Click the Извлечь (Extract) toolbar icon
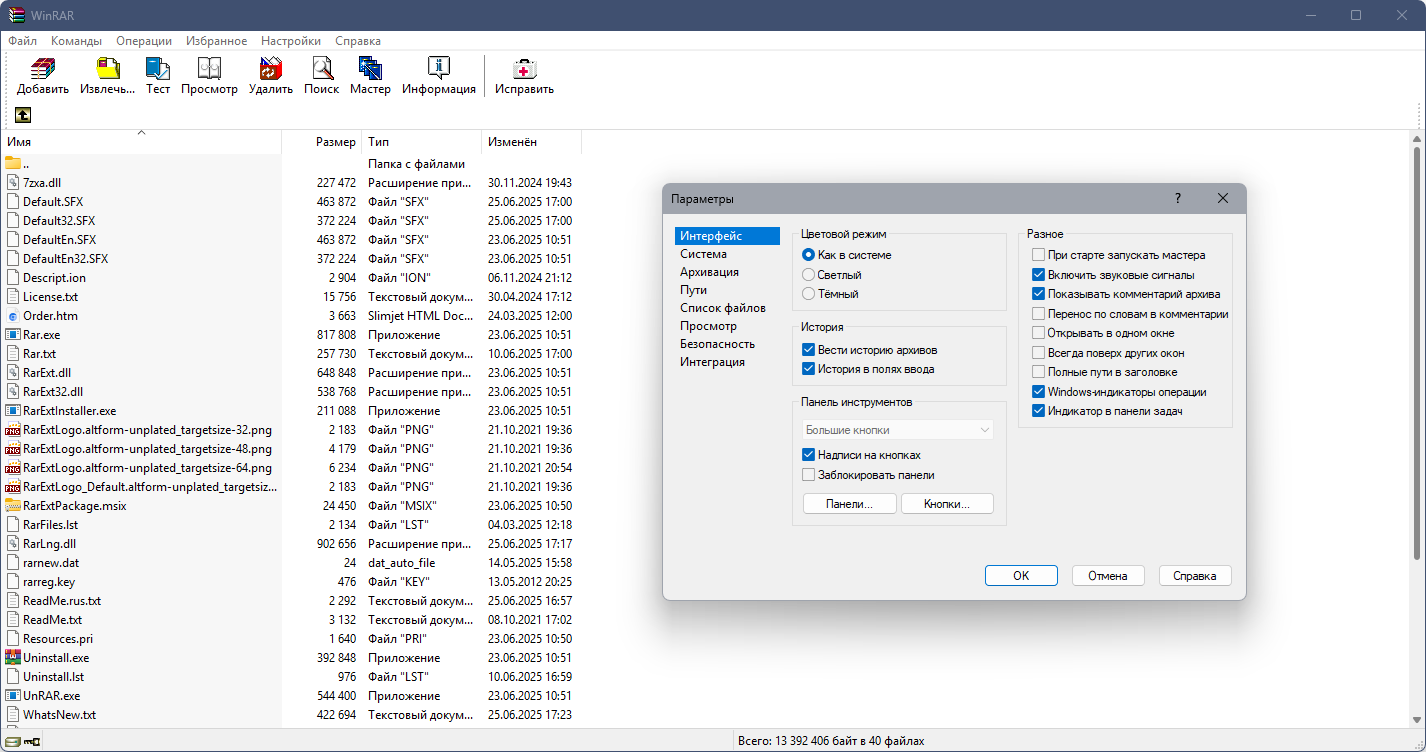Viewport: 1426px width, 752px height. [108, 69]
